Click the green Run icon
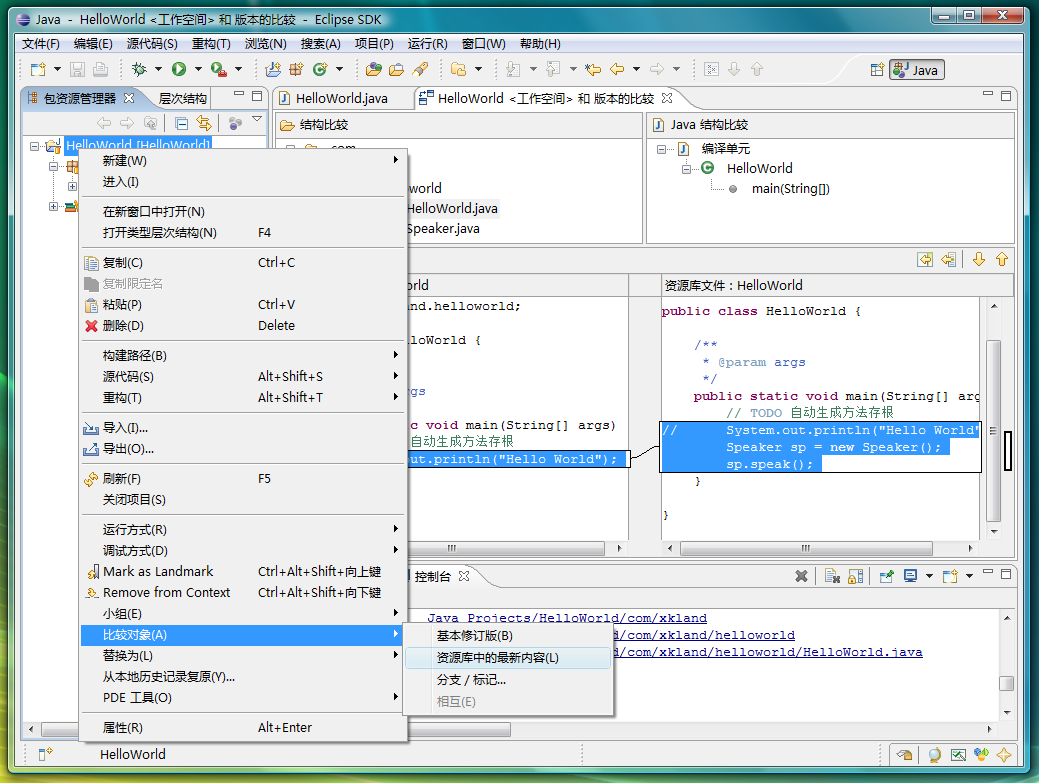This screenshot has height=783, width=1039. [179, 69]
